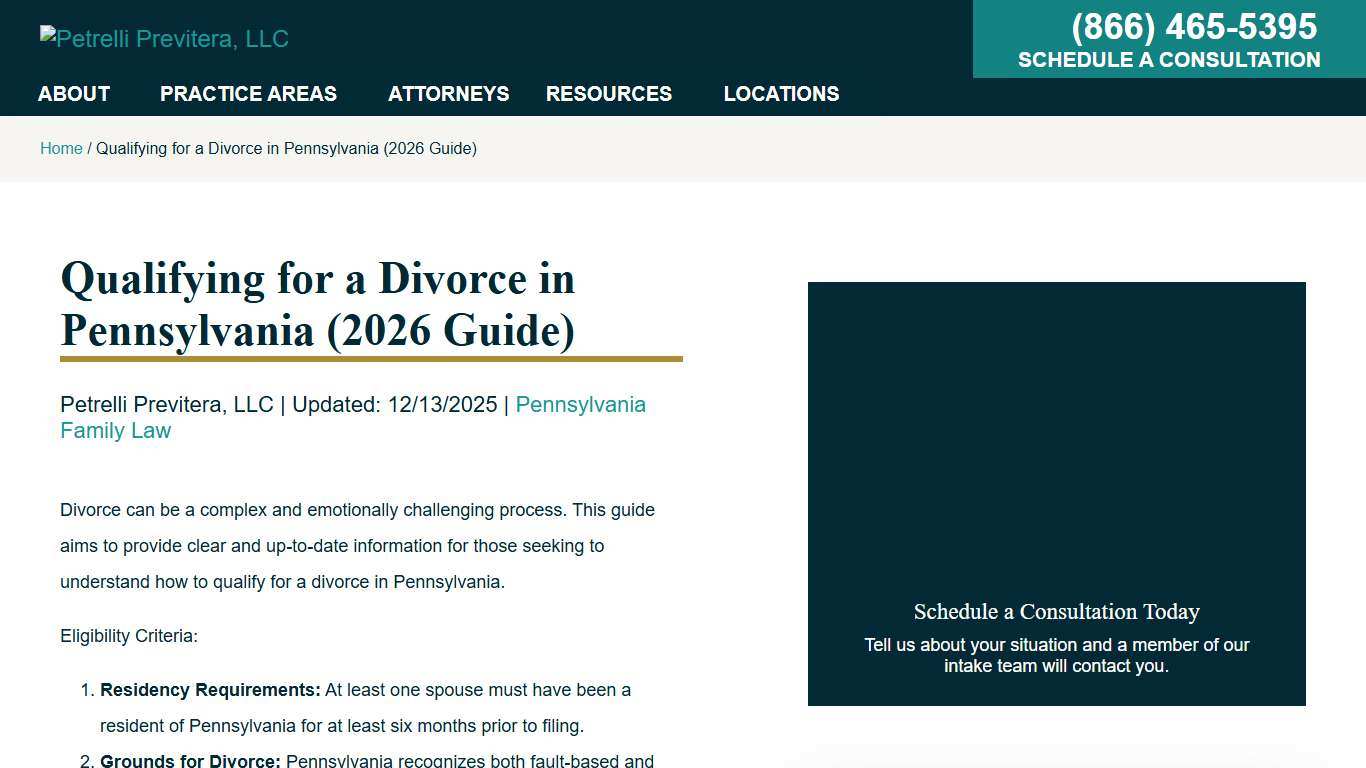Click the broken image icon beside logo text

[48, 31]
